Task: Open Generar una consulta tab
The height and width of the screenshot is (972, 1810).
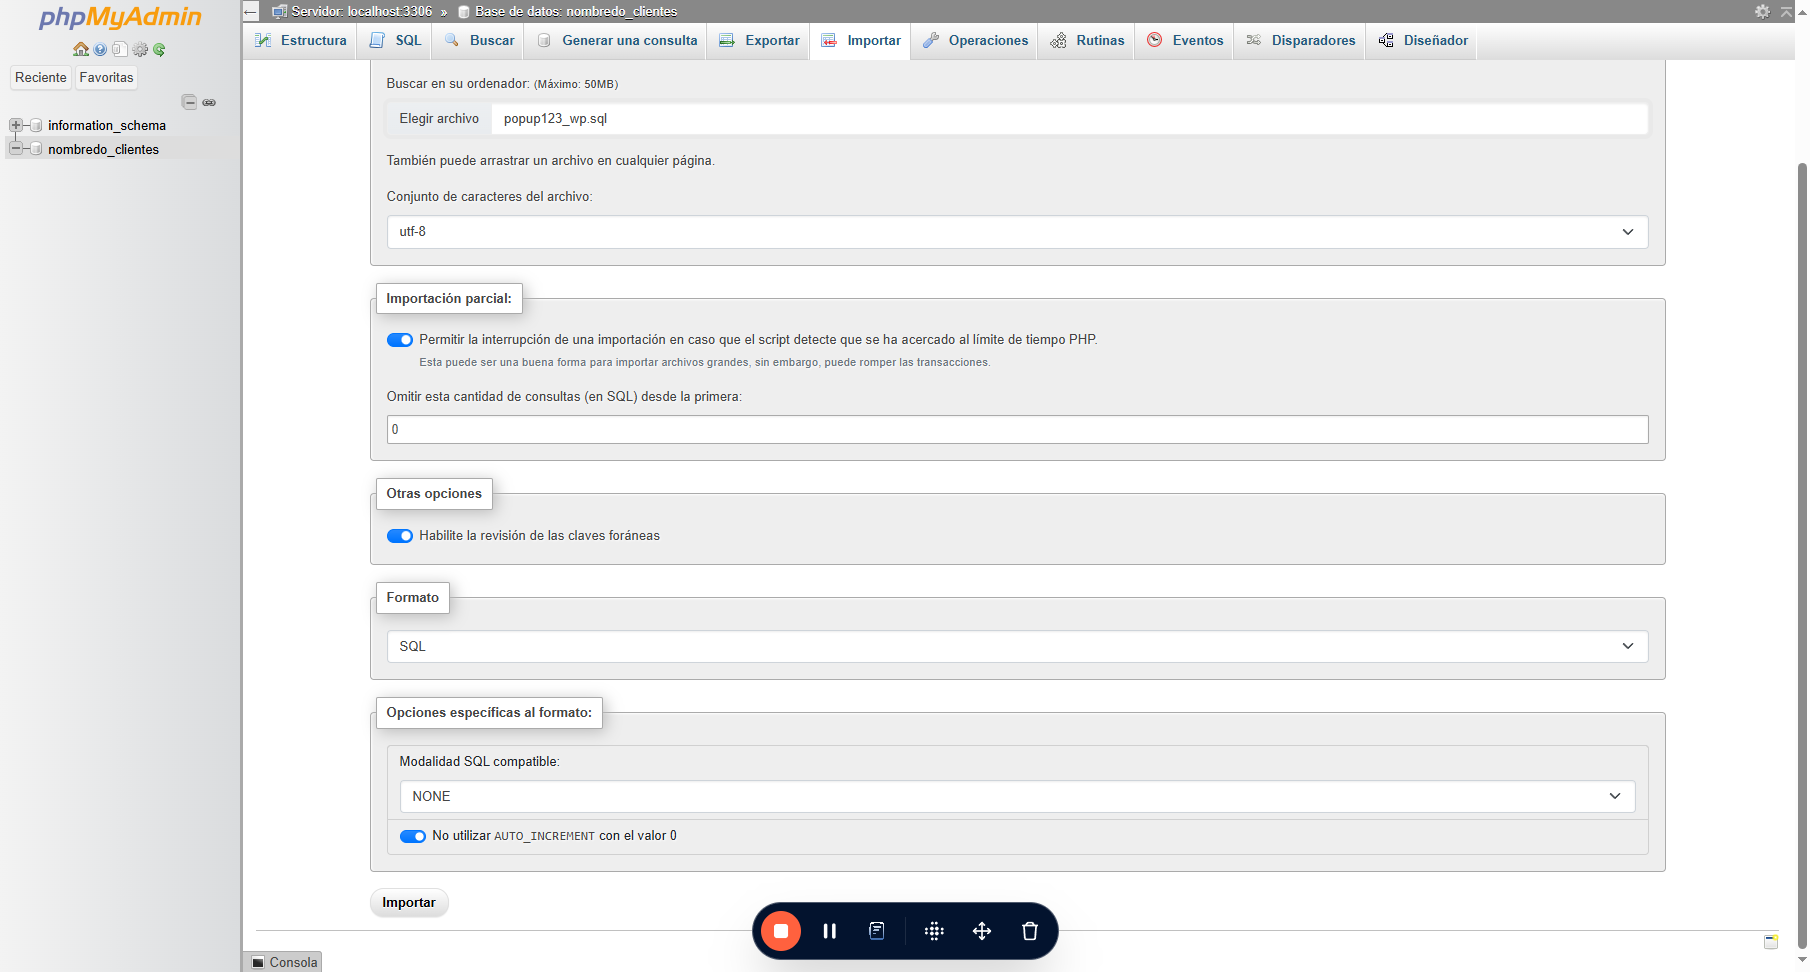Action: click(617, 40)
